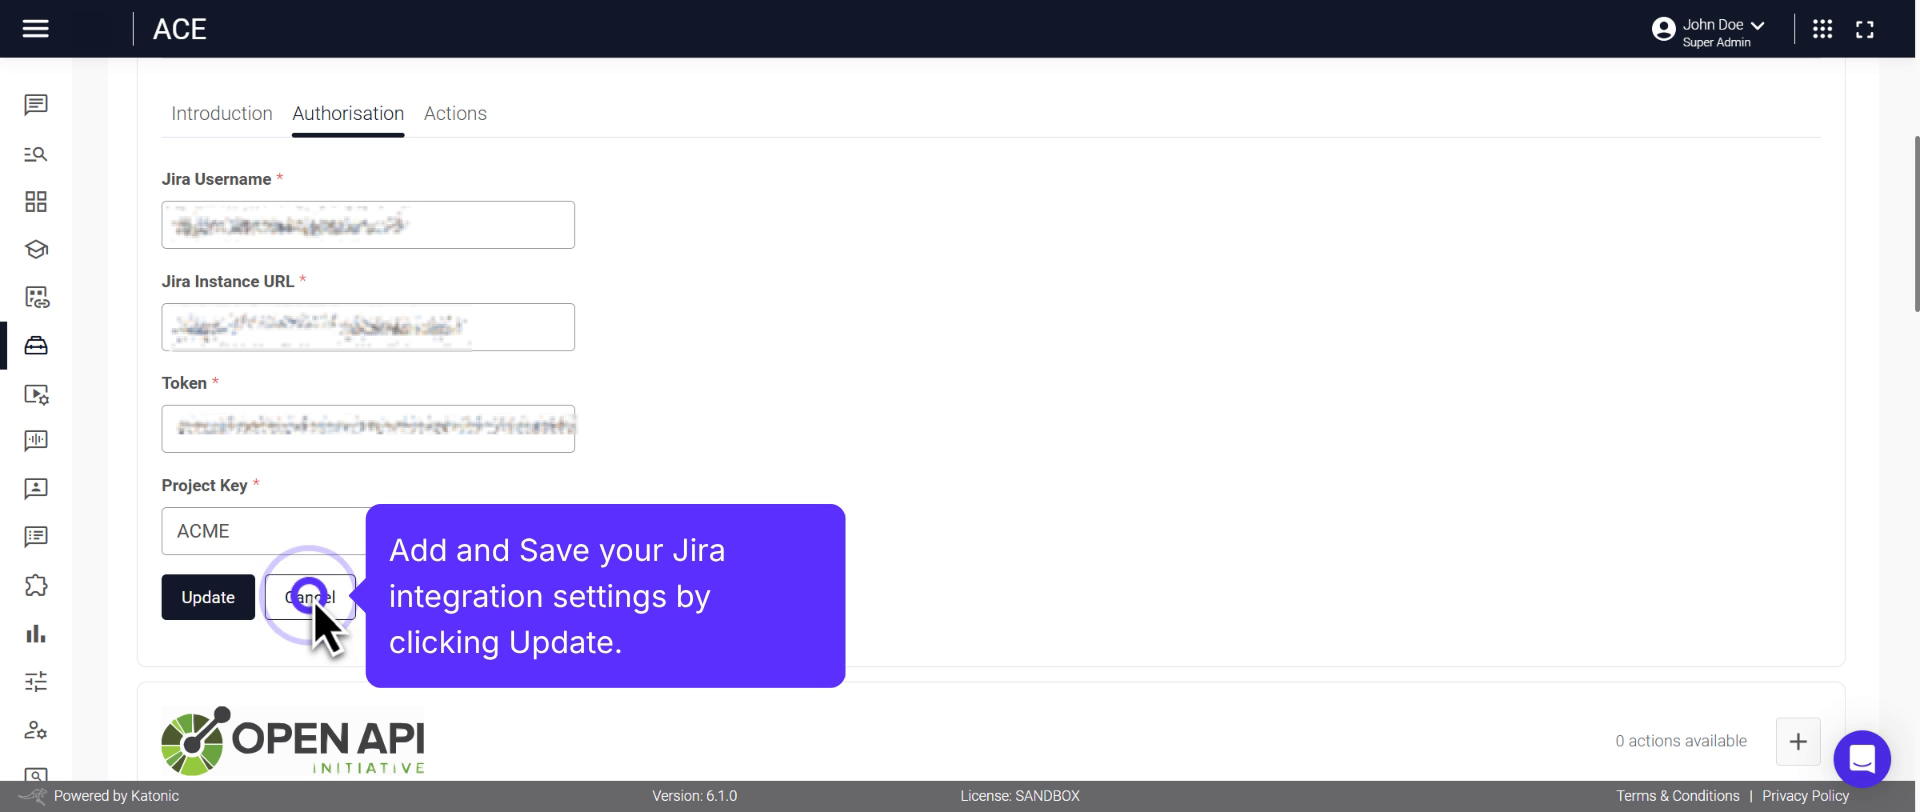The image size is (1920, 812).
Task: Open the Terms & Conditions link
Action: click(x=1677, y=796)
